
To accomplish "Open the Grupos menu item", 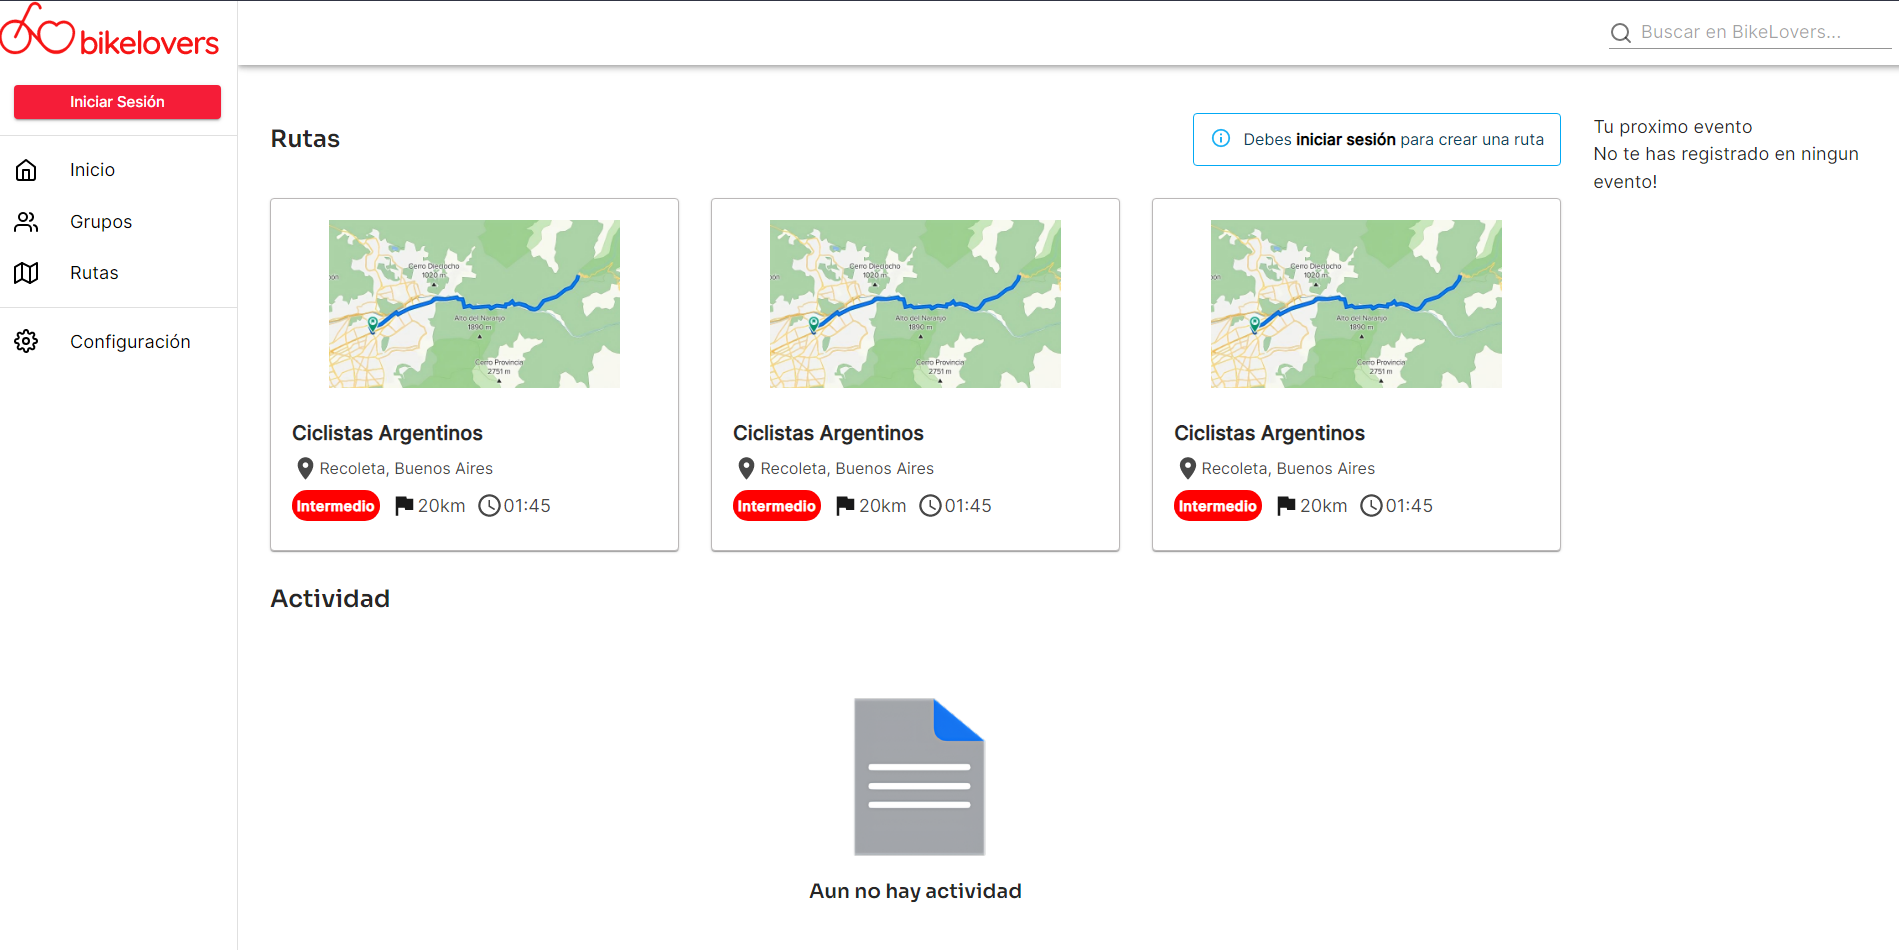I will point(118,222).
